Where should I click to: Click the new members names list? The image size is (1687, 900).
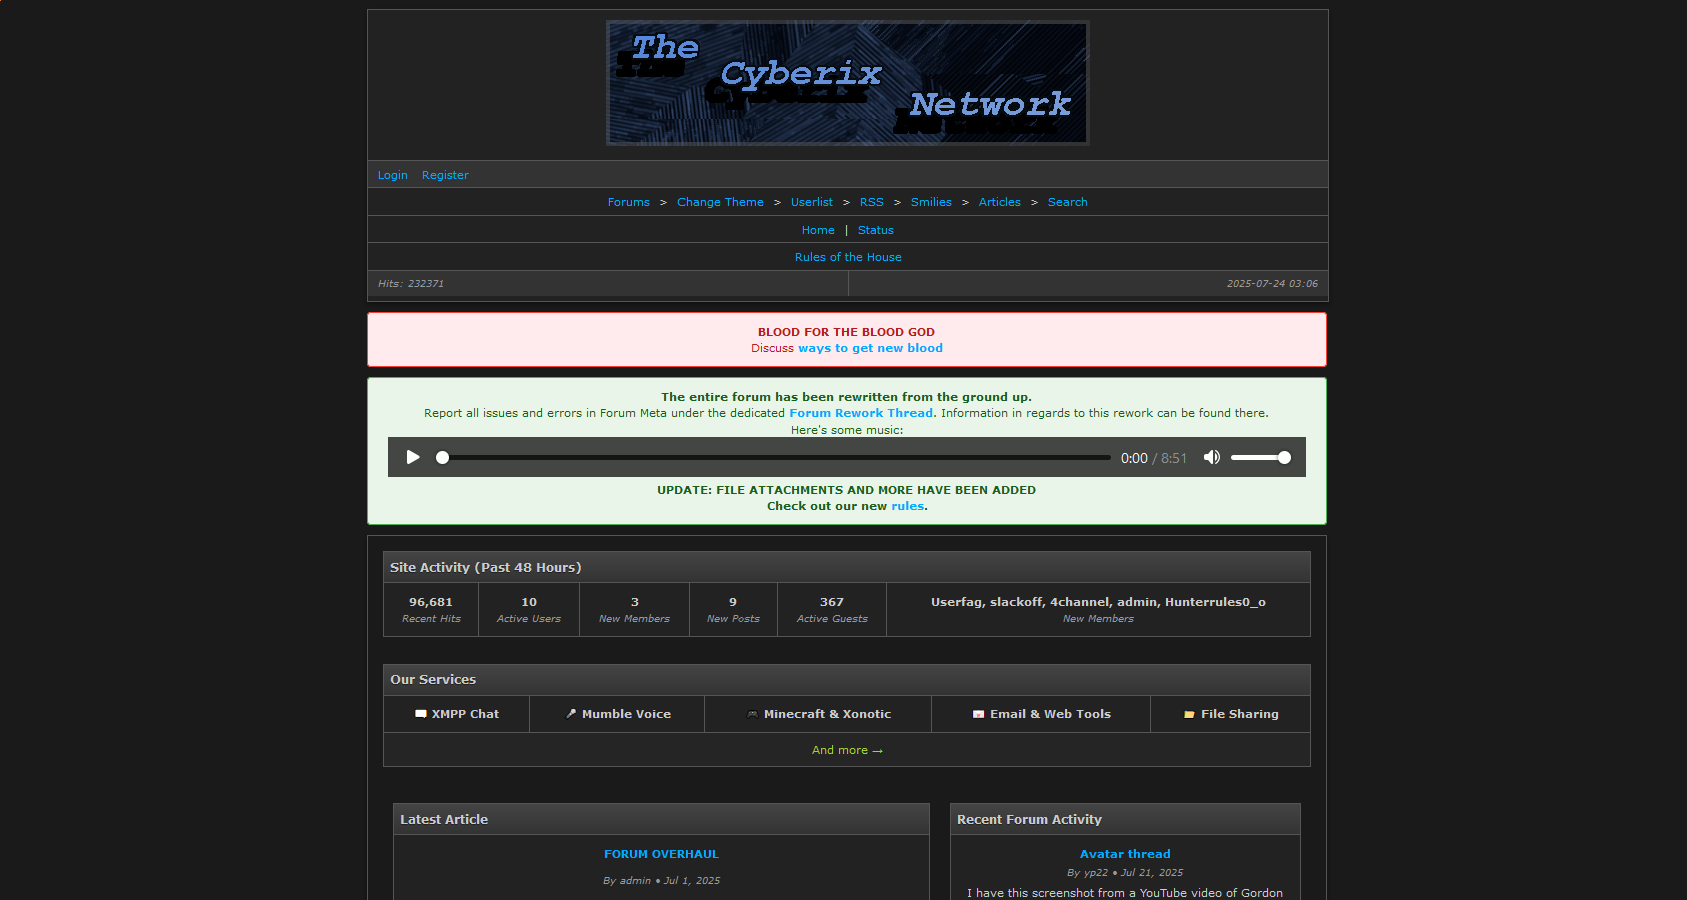[1098, 602]
